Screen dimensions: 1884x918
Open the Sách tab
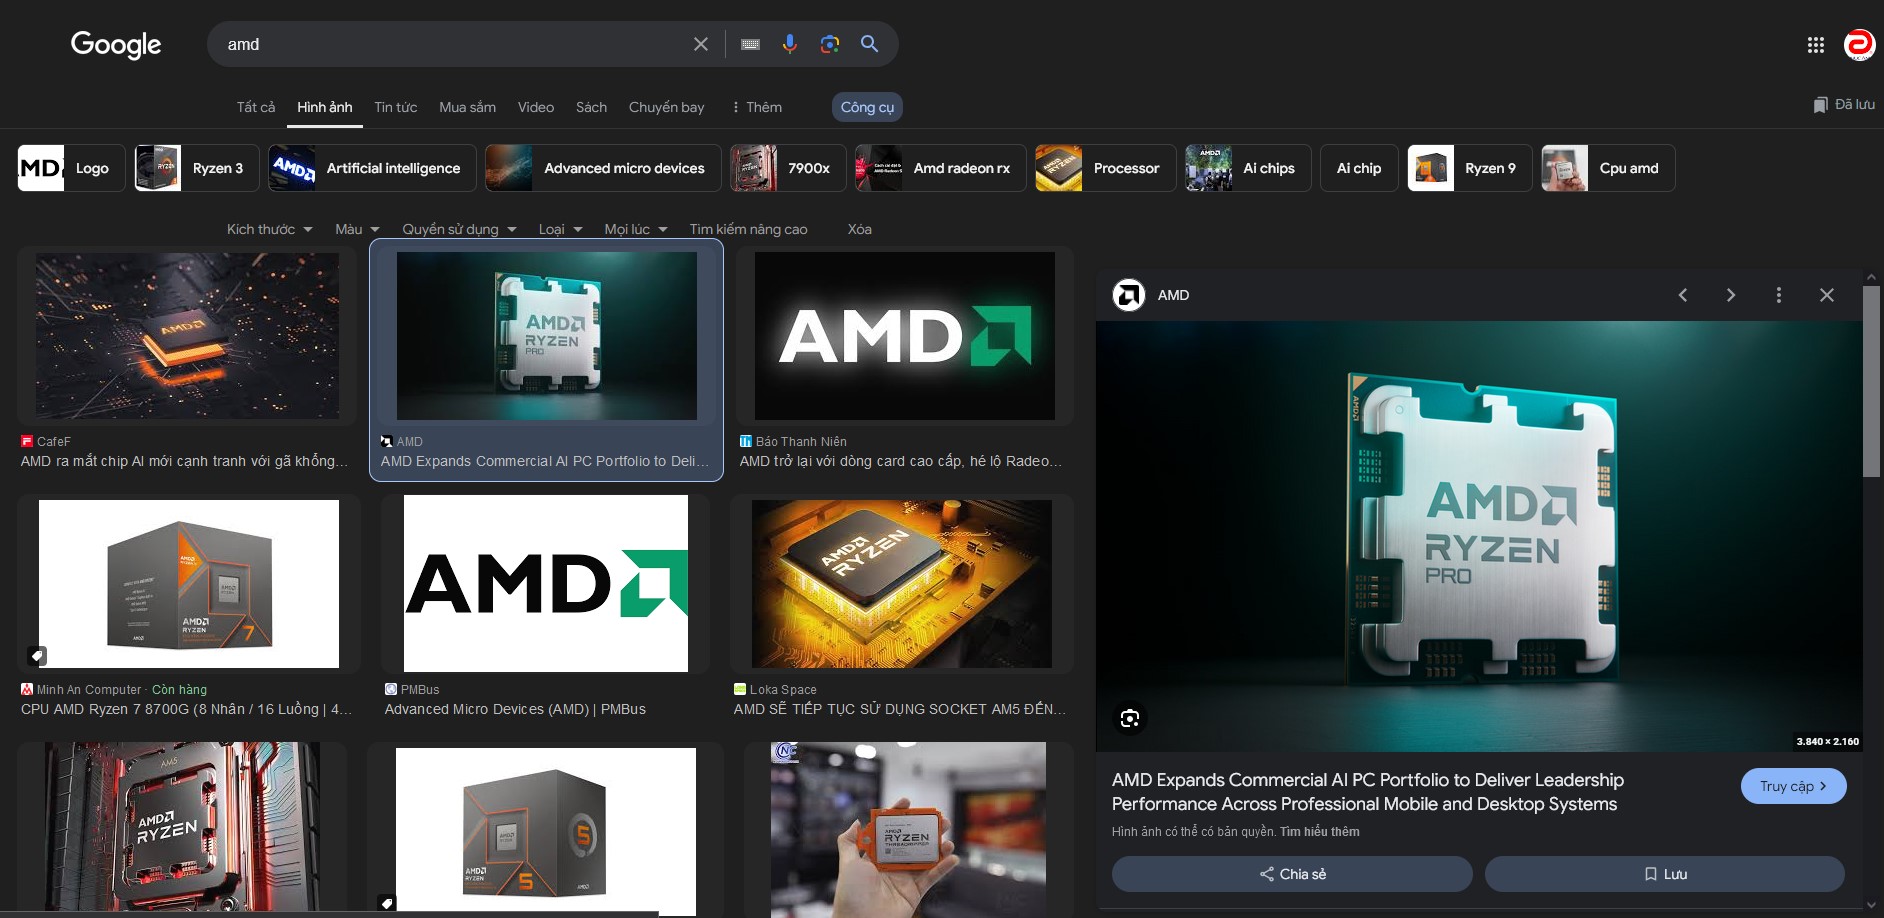[591, 107]
